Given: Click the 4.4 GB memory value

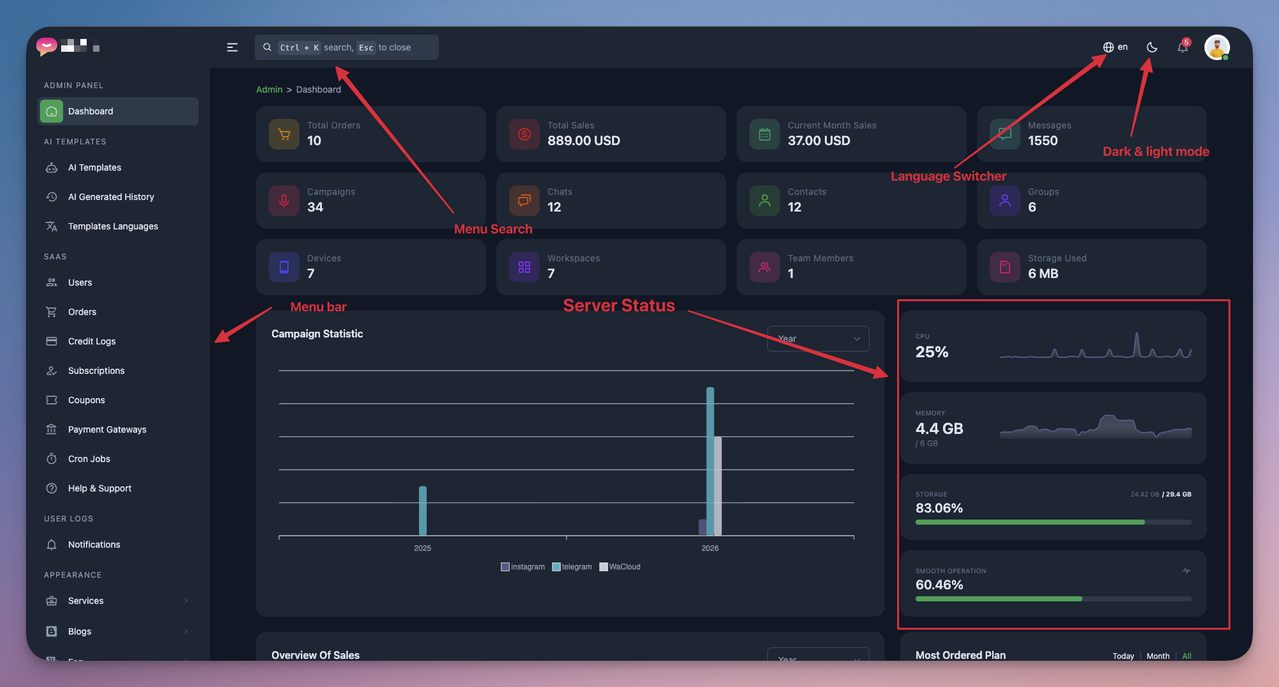Looking at the screenshot, I should pos(939,428).
